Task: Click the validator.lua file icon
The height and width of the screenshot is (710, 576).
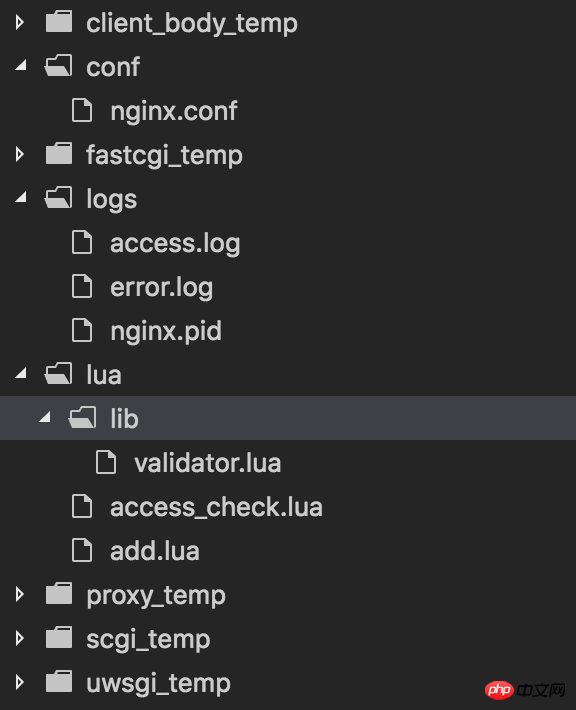Action: [x=106, y=462]
